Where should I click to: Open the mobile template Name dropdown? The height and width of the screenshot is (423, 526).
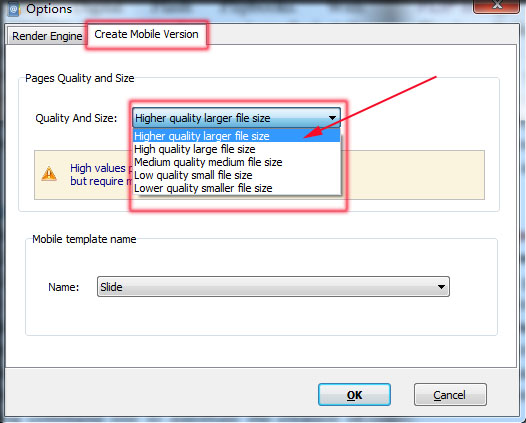click(x=273, y=286)
